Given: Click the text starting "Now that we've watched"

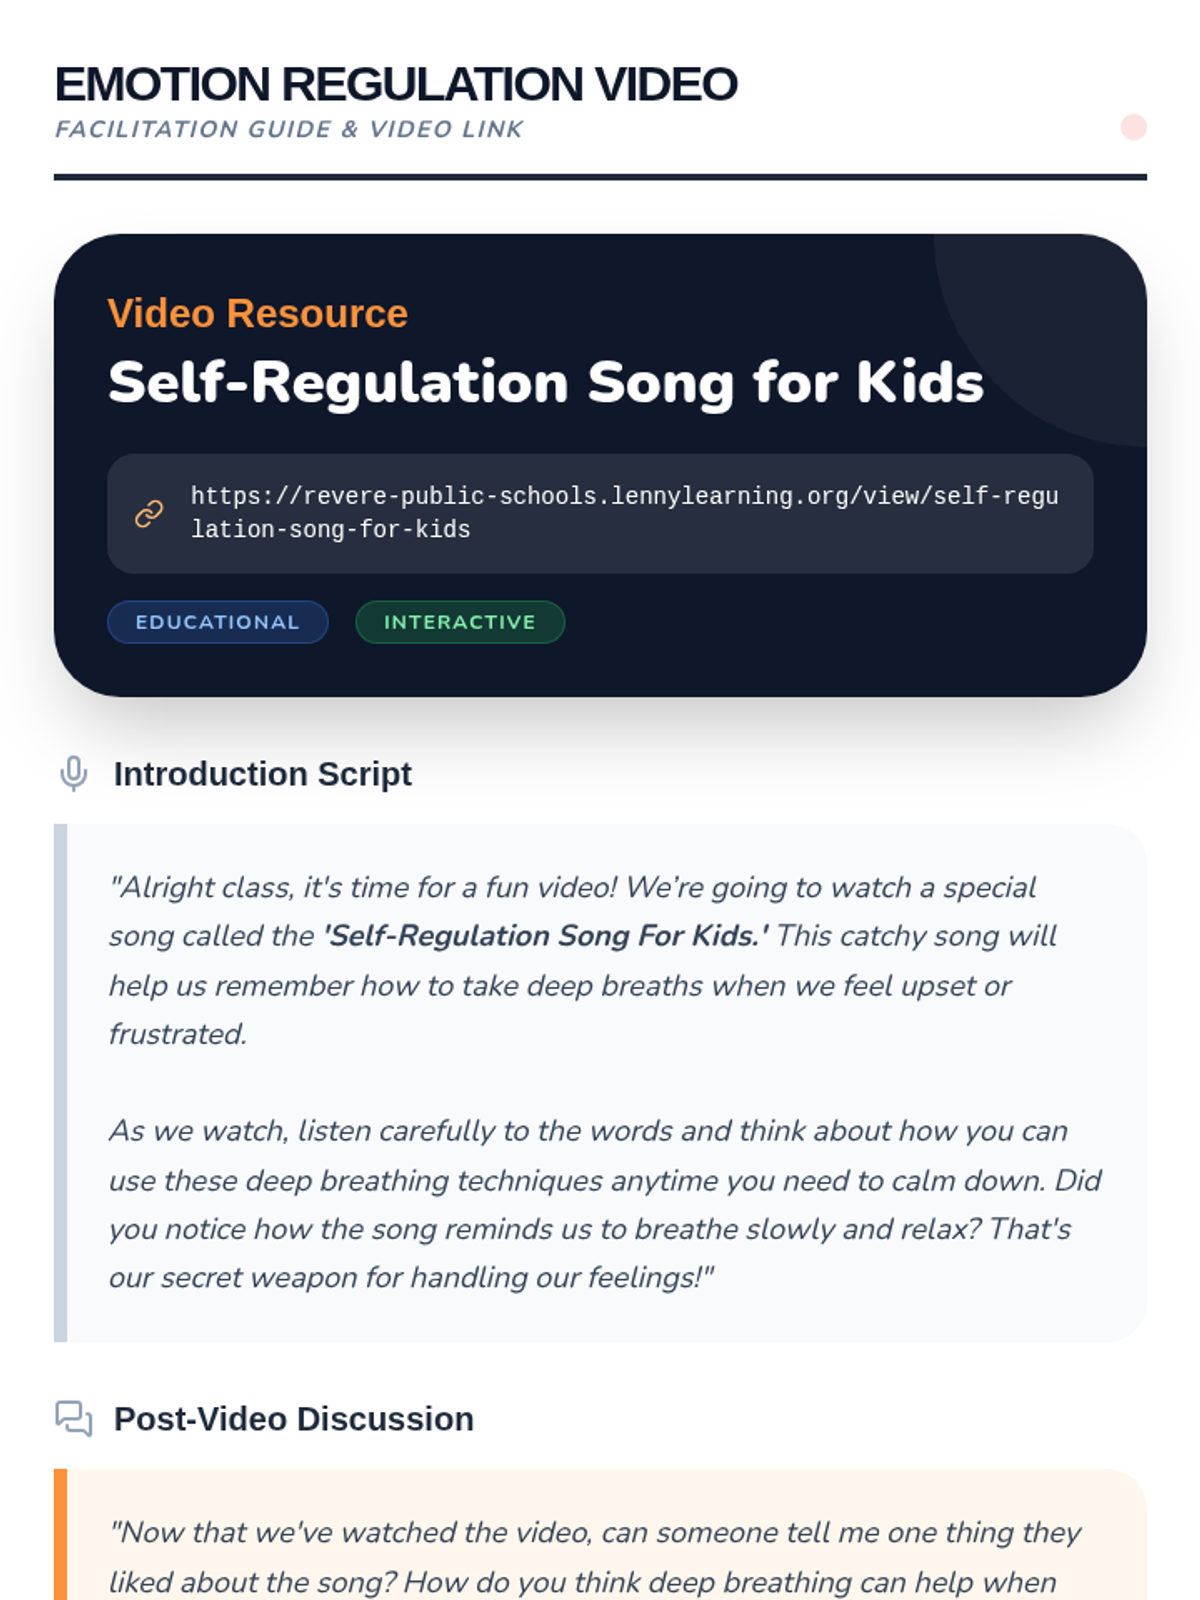Looking at the screenshot, I should pos(595,1556).
